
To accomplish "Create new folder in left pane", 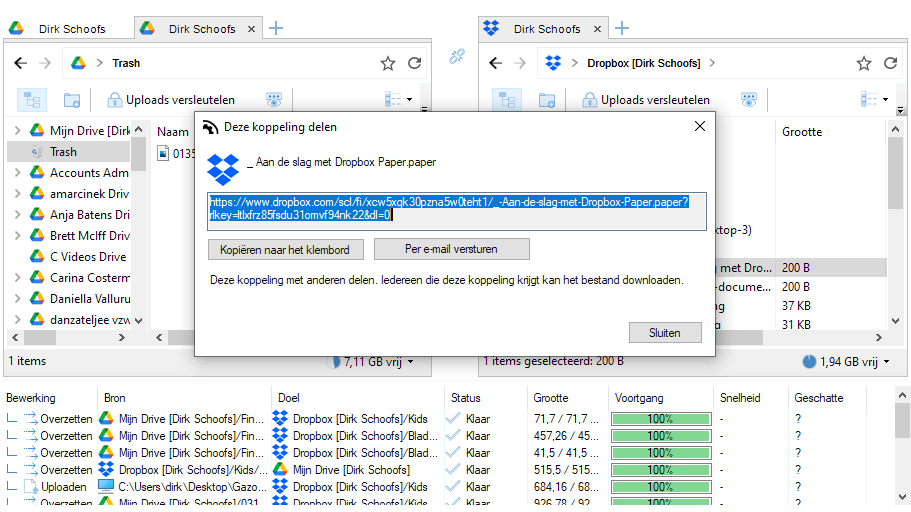I will [71, 100].
